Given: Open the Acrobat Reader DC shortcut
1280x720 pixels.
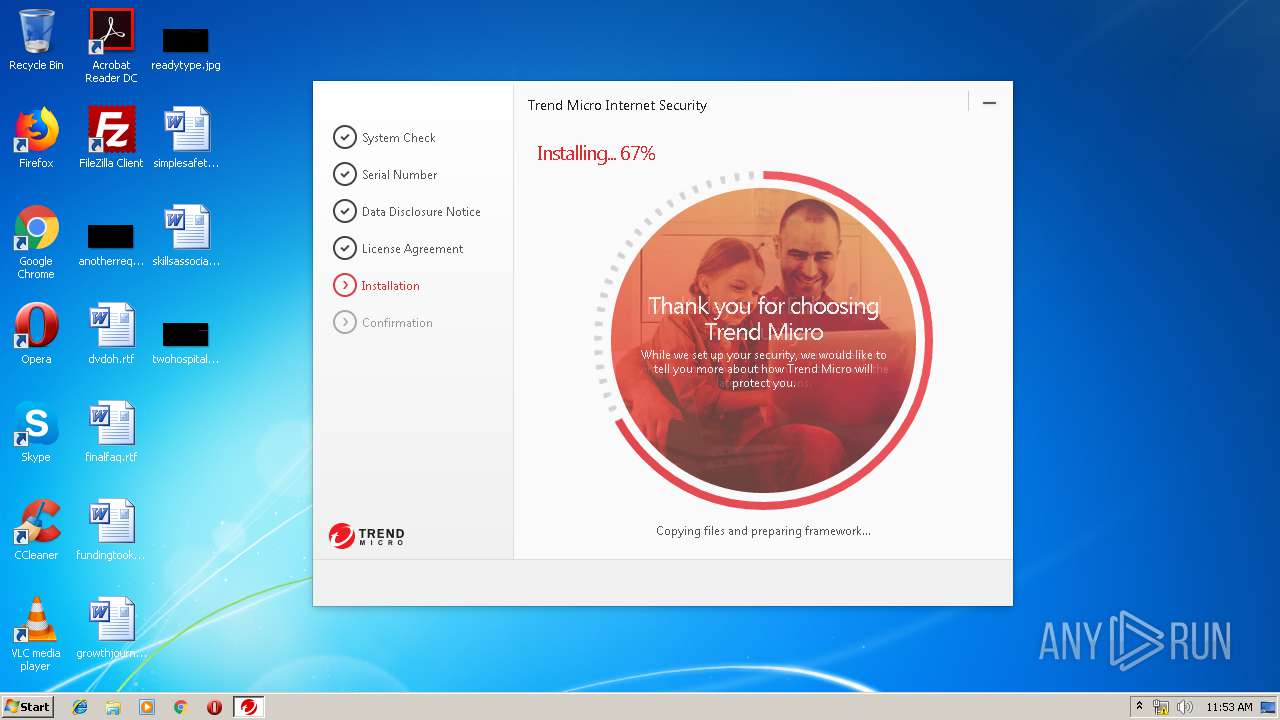Looking at the screenshot, I should (111, 45).
